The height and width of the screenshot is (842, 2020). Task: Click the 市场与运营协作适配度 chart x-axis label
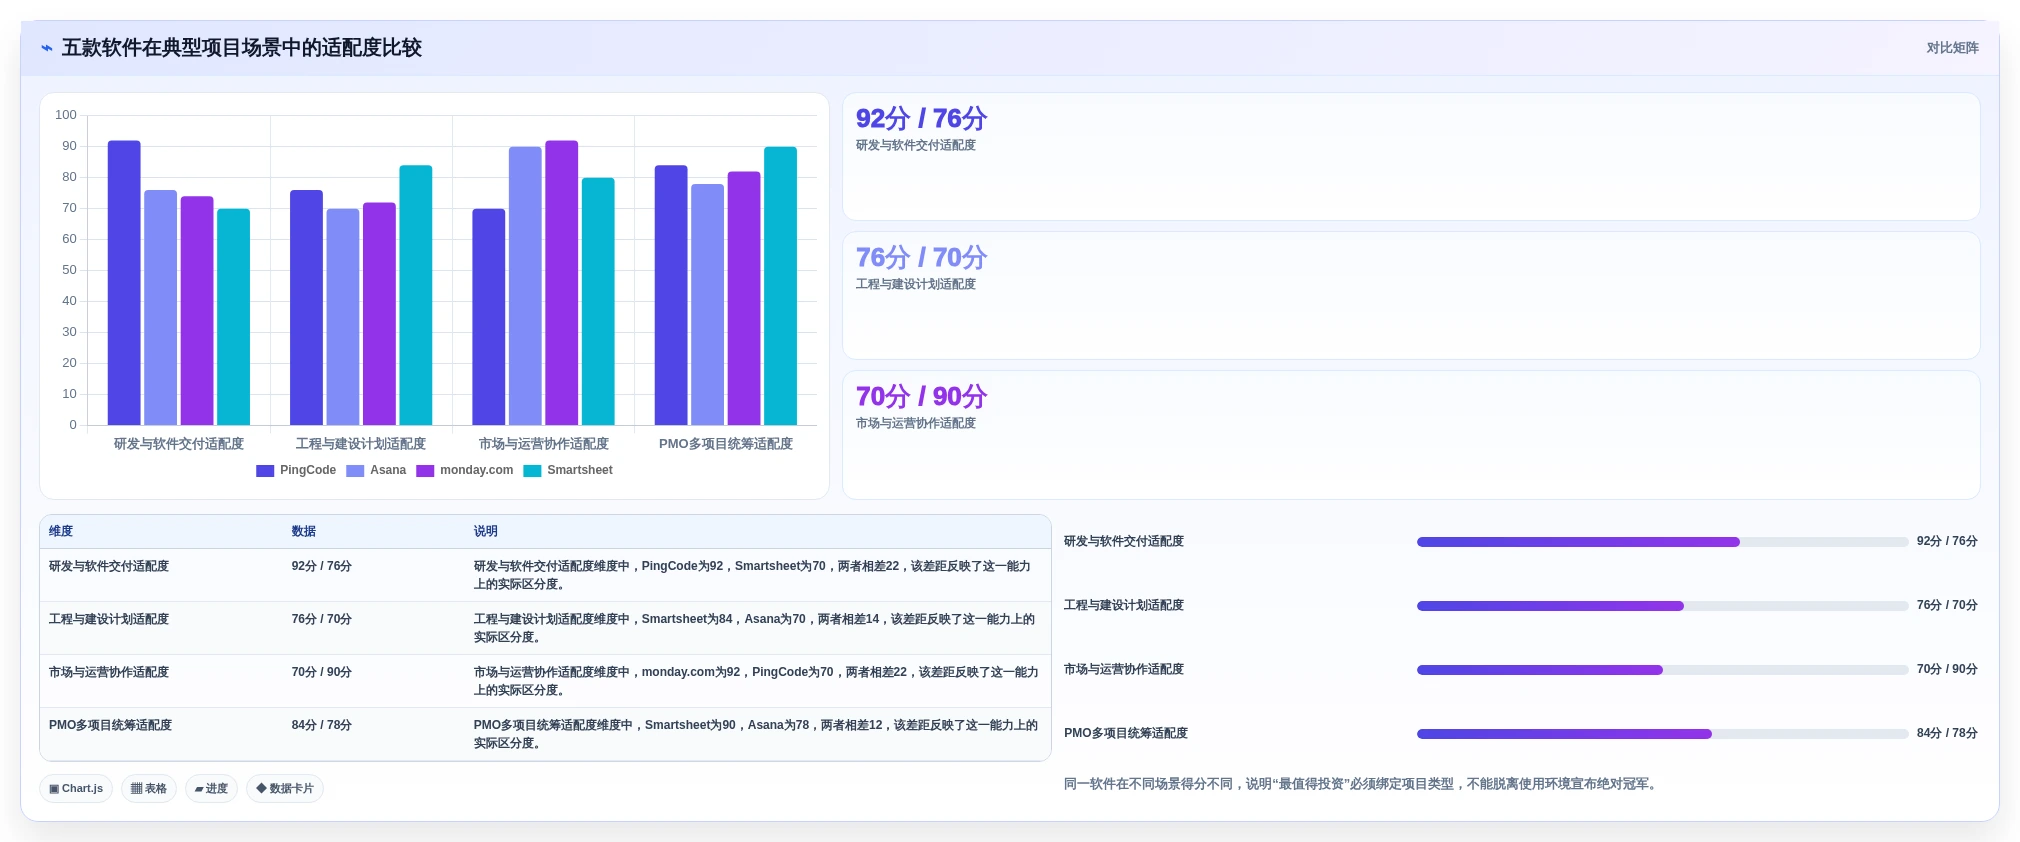click(x=544, y=444)
